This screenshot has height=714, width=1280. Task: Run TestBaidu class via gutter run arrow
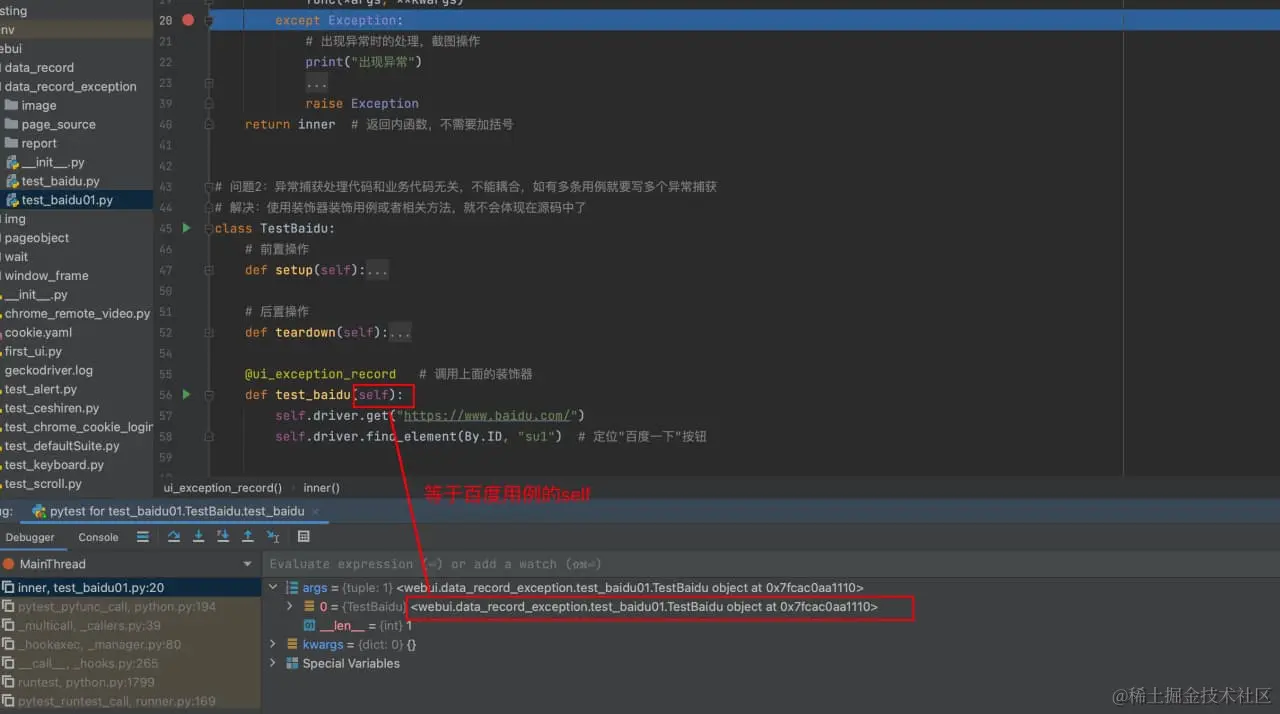tap(187, 228)
